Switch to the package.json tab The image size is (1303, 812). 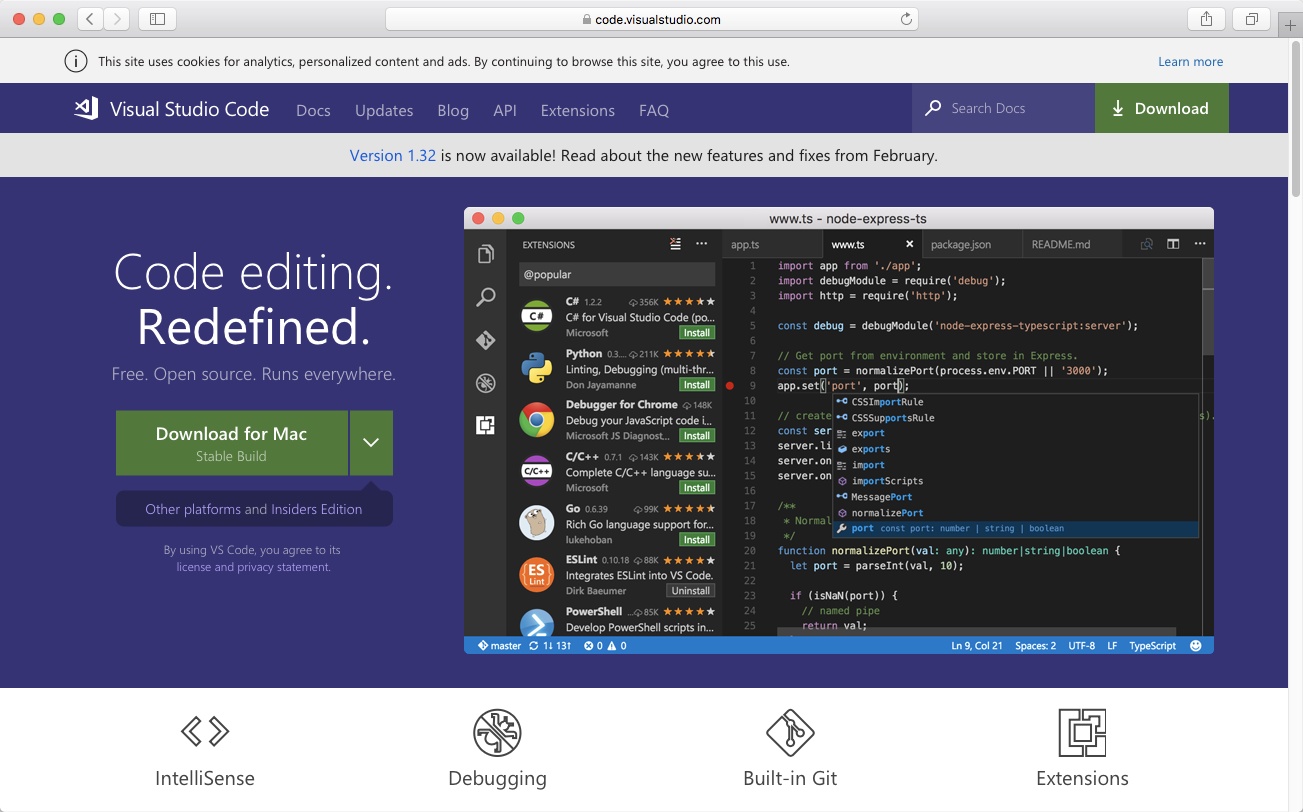click(x=959, y=243)
